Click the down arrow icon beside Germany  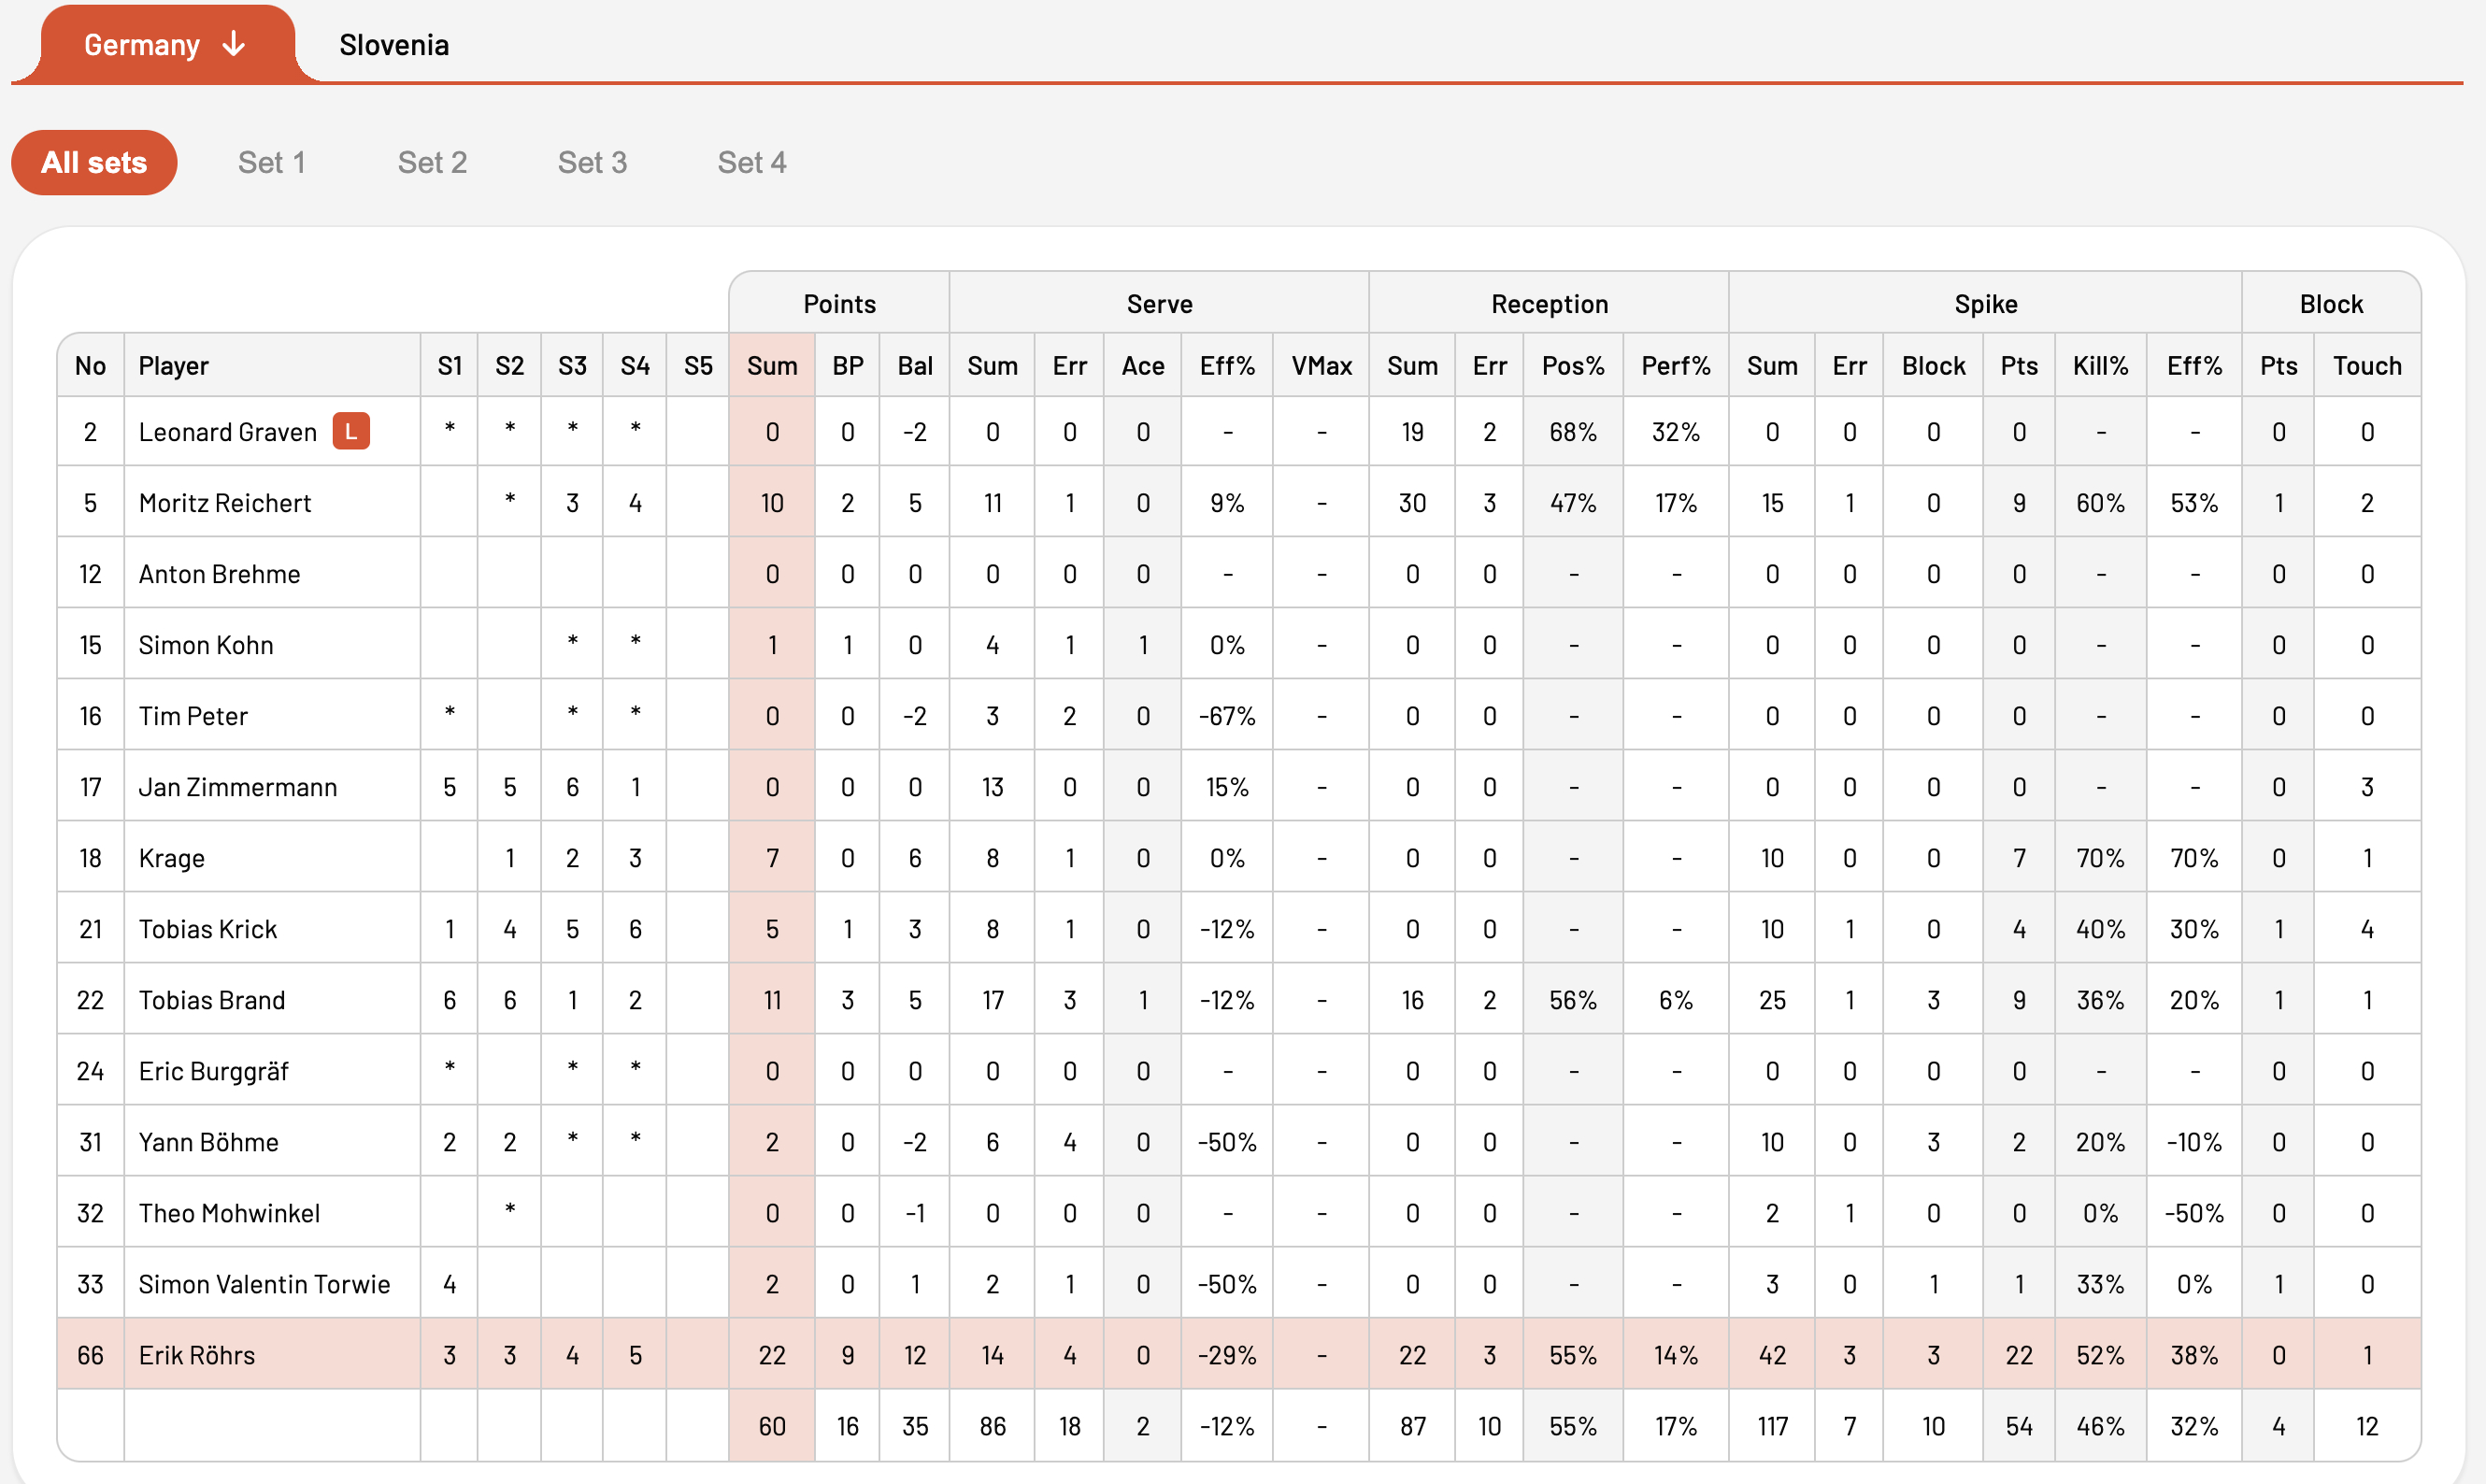[234, 44]
